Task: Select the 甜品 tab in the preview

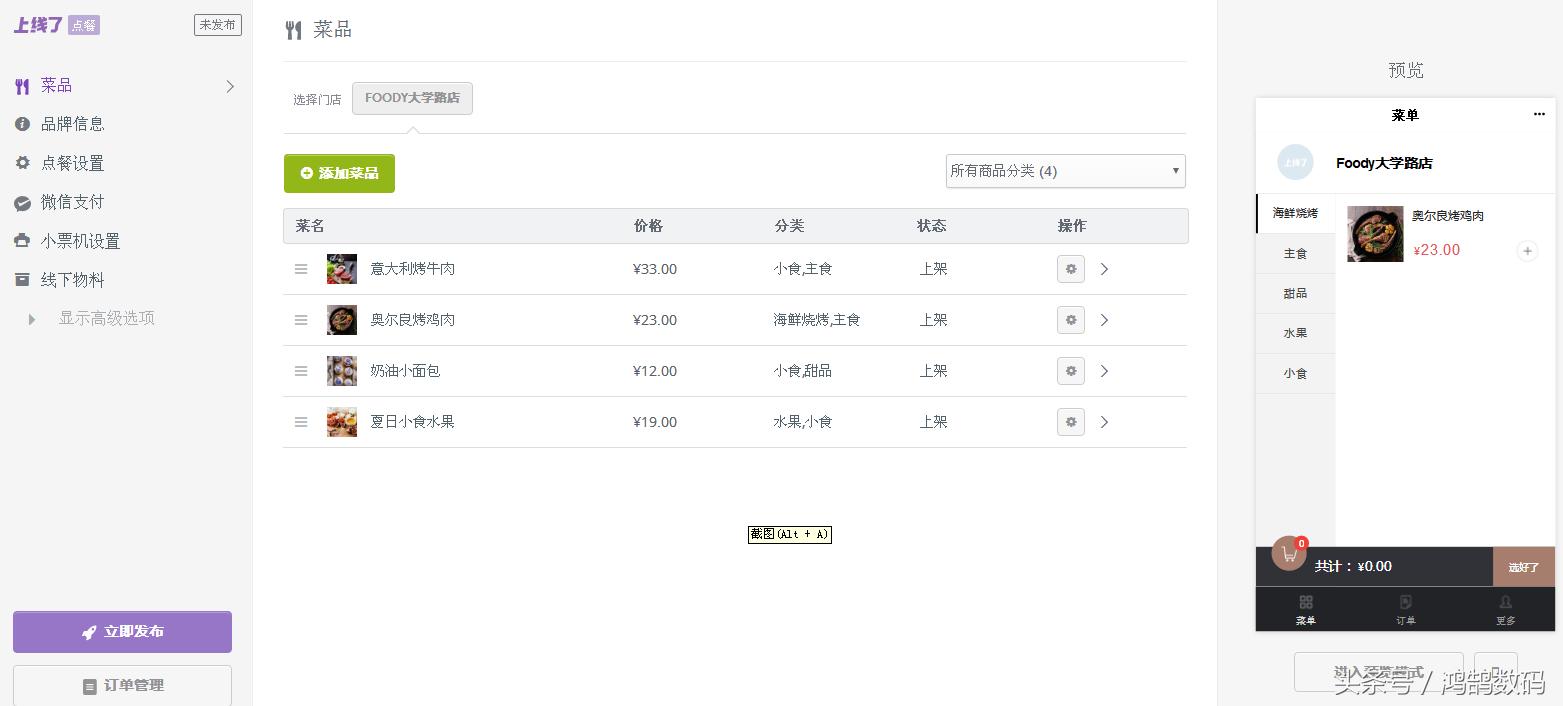Action: pyautogui.click(x=1295, y=293)
